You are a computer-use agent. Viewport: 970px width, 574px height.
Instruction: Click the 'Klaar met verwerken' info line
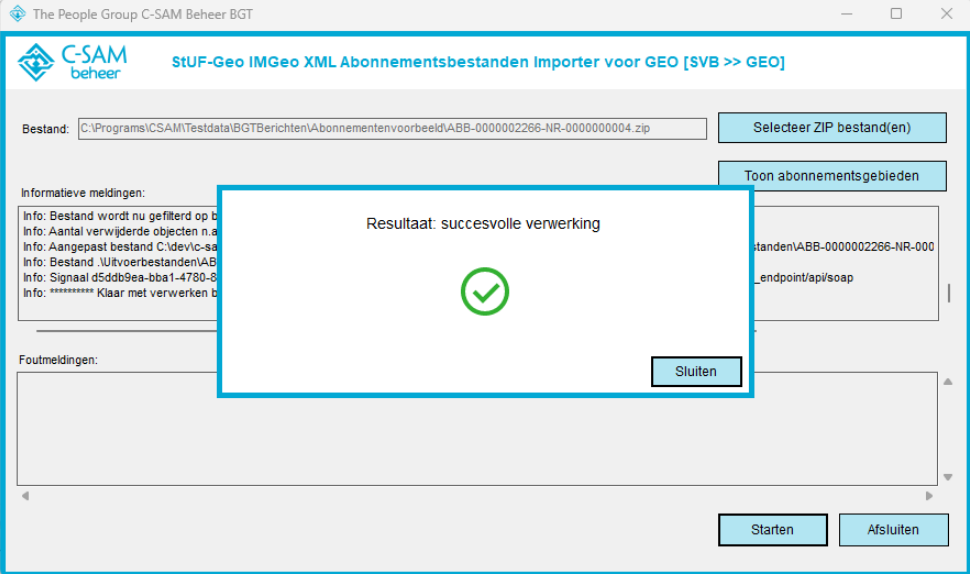click(x=121, y=293)
